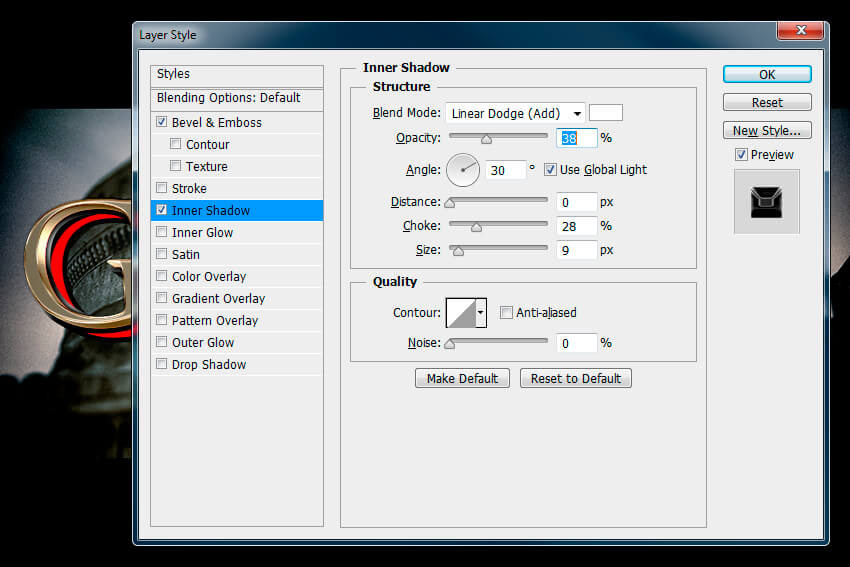Image resolution: width=850 pixels, height=567 pixels.
Task: Select the Gradient Overlay settings row
Action: (x=237, y=298)
